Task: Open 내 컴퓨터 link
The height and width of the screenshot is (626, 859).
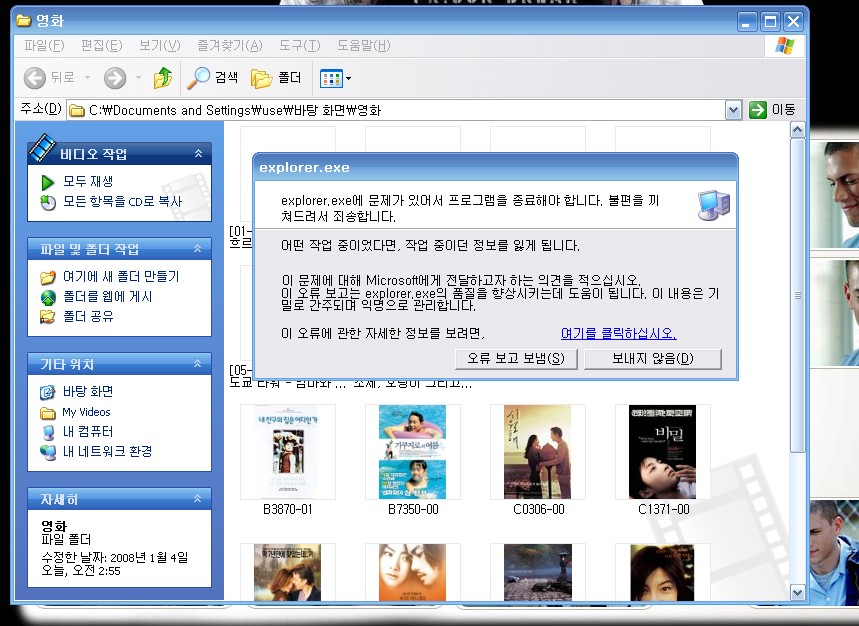Action: click(88, 431)
